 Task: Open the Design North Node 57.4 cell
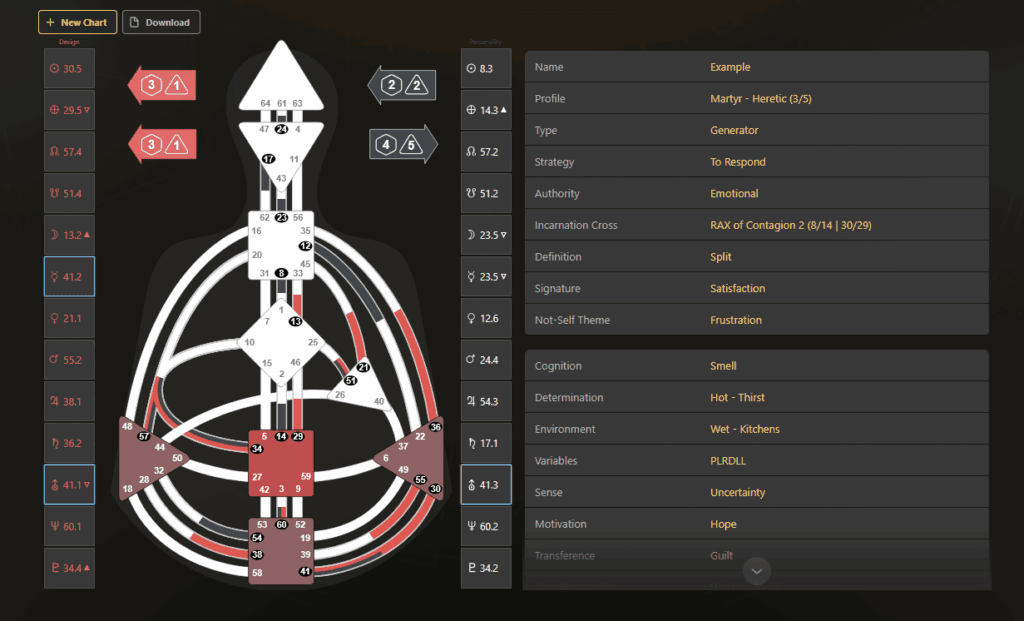(x=69, y=151)
